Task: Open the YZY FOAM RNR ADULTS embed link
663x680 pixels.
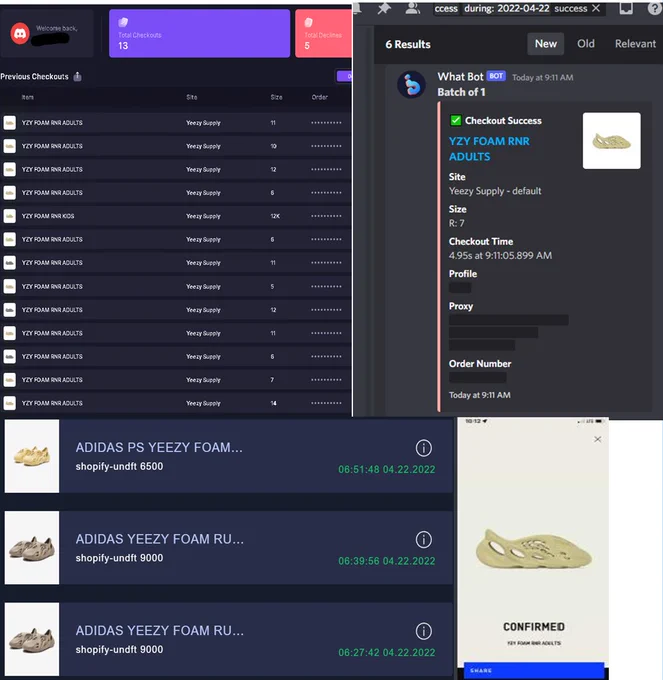Action: tap(489, 149)
